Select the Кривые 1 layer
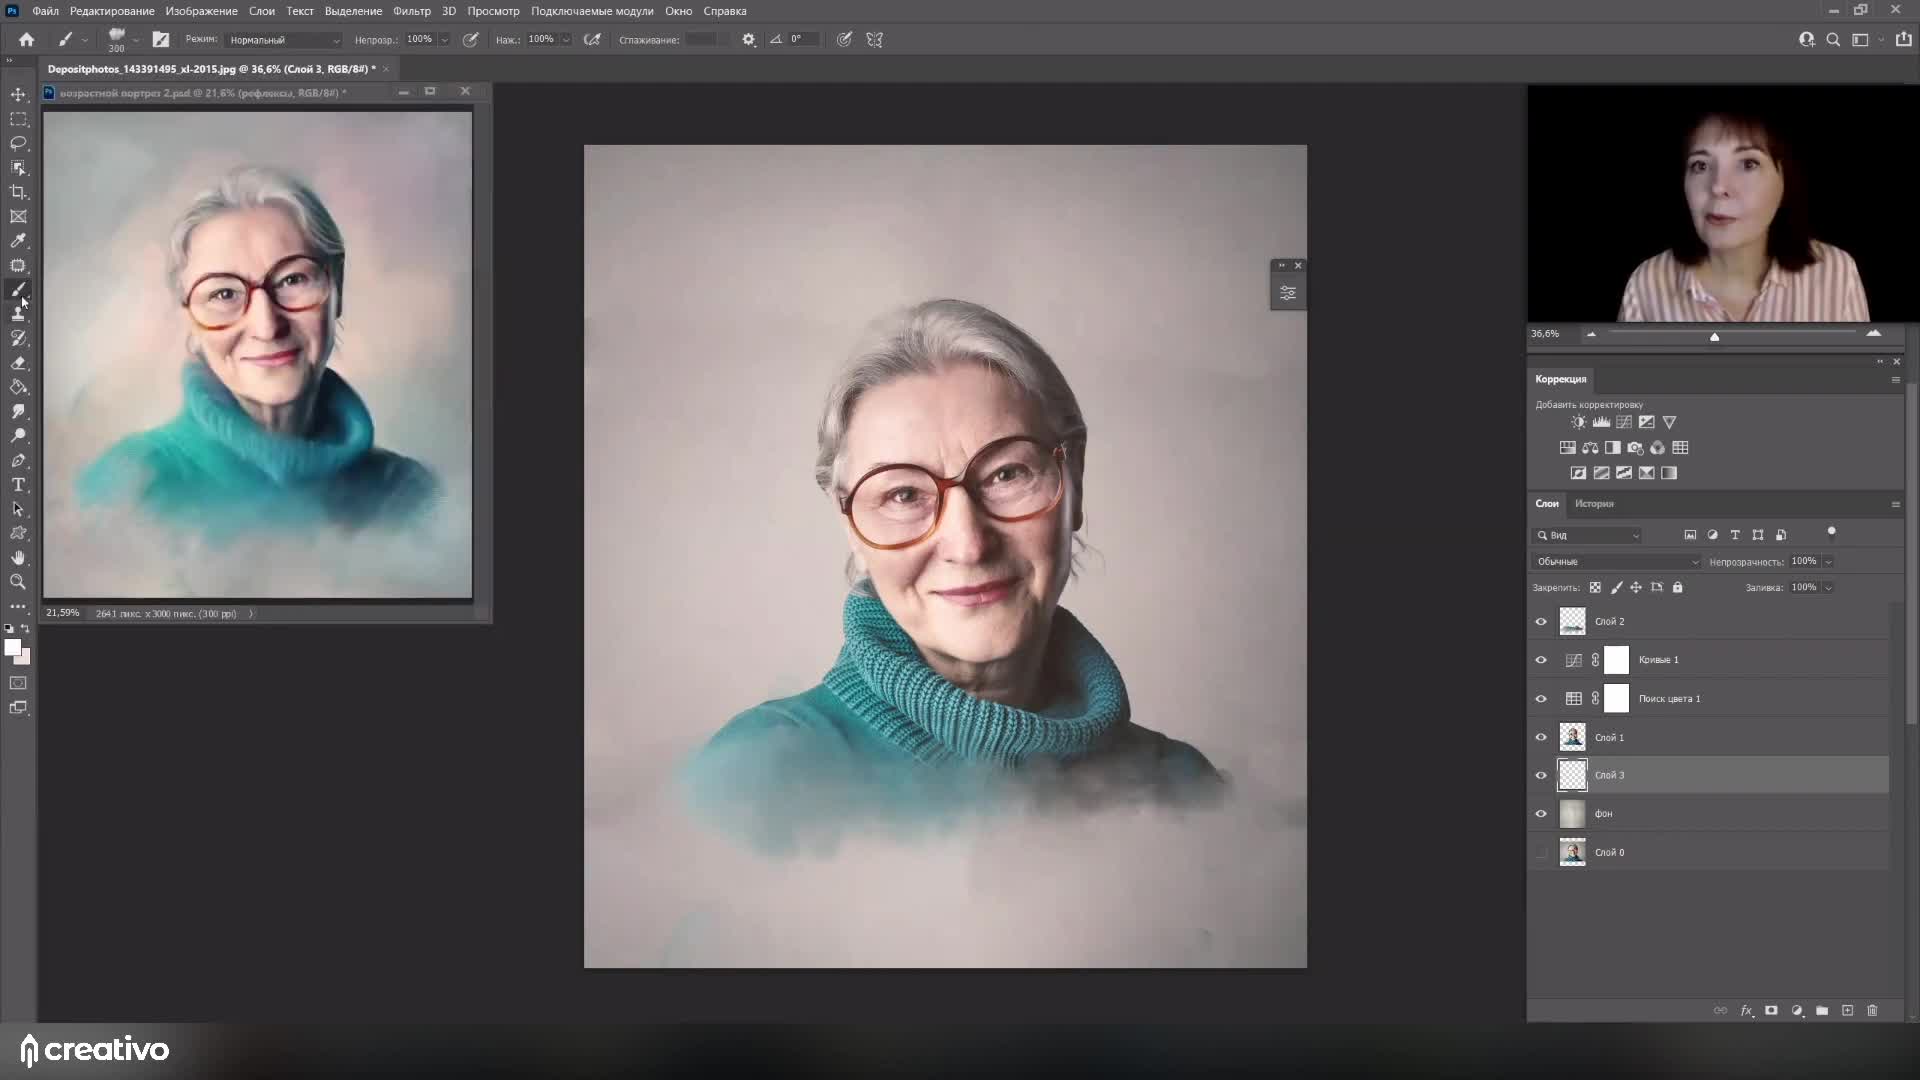The height and width of the screenshot is (1080, 1920). 1660,660
